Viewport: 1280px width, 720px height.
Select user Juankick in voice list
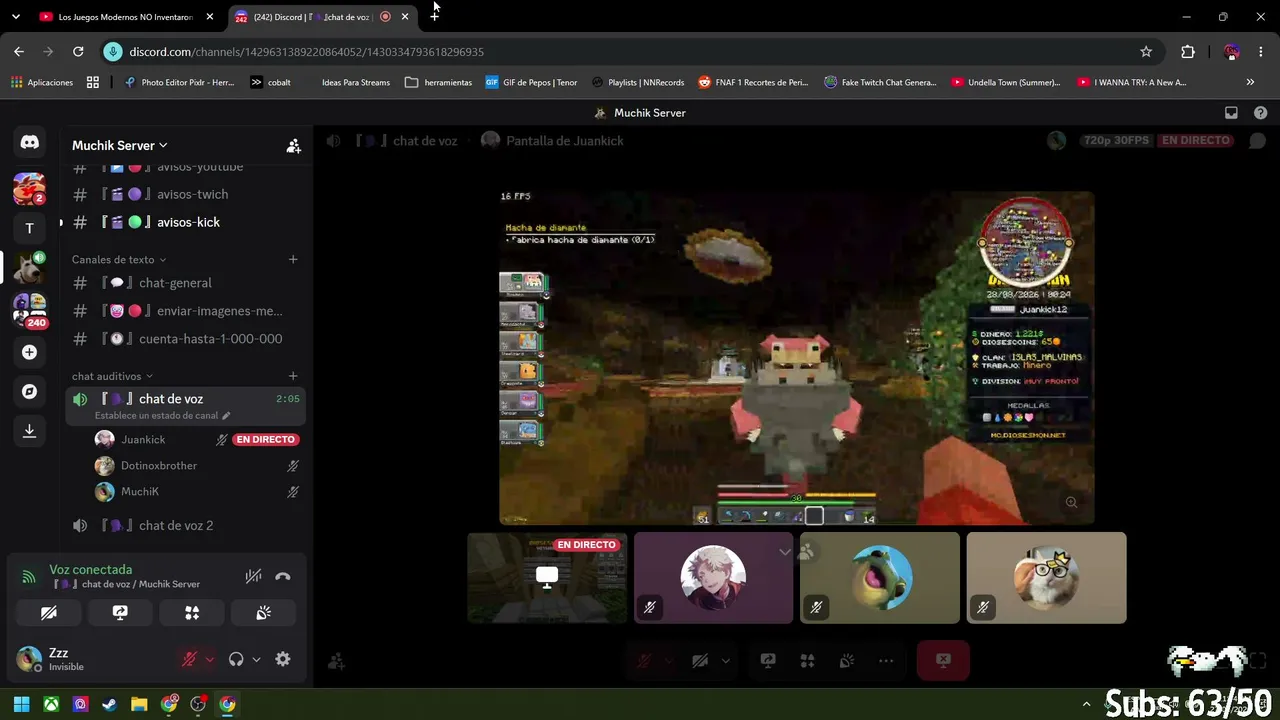(x=143, y=440)
